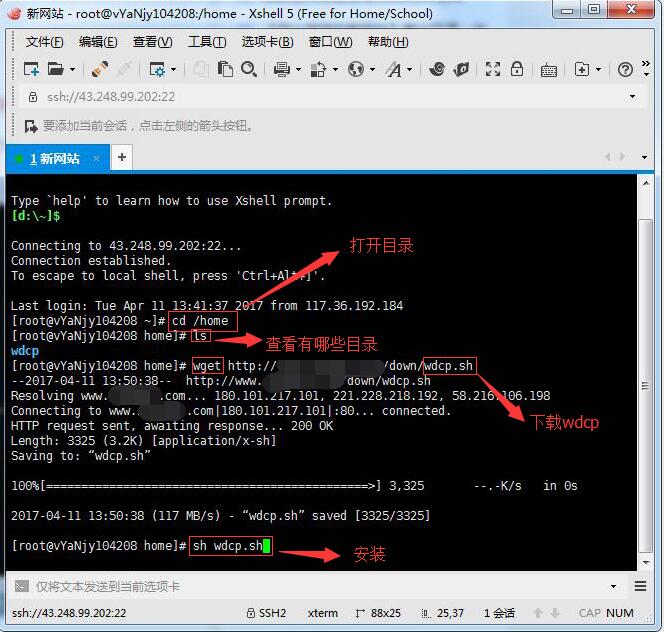
Task: Click the Open session folder icon
Action: pyautogui.click(x=55, y=69)
